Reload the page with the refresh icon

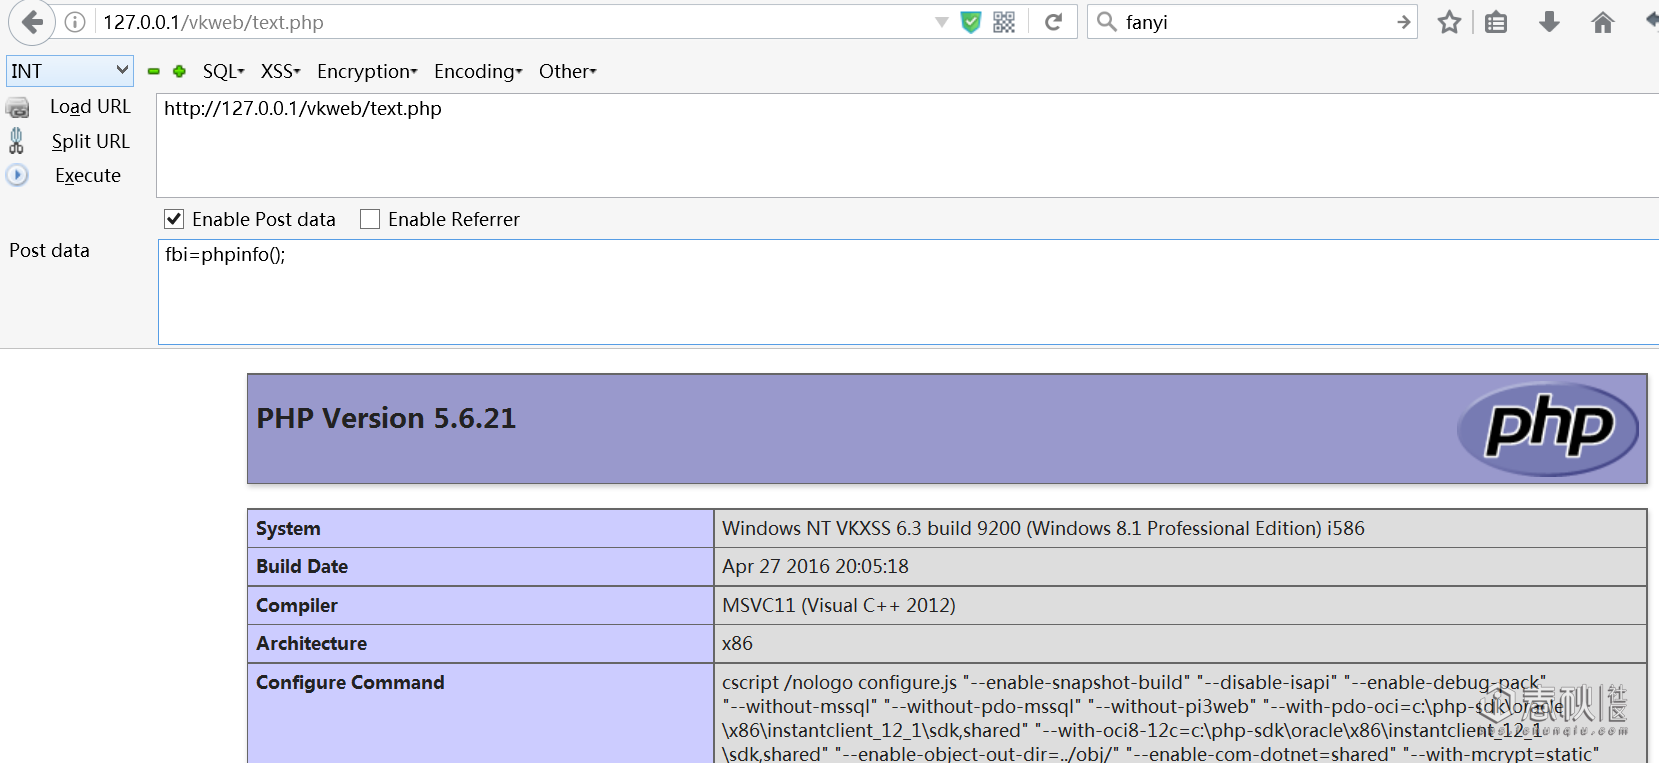coord(1053,22)
